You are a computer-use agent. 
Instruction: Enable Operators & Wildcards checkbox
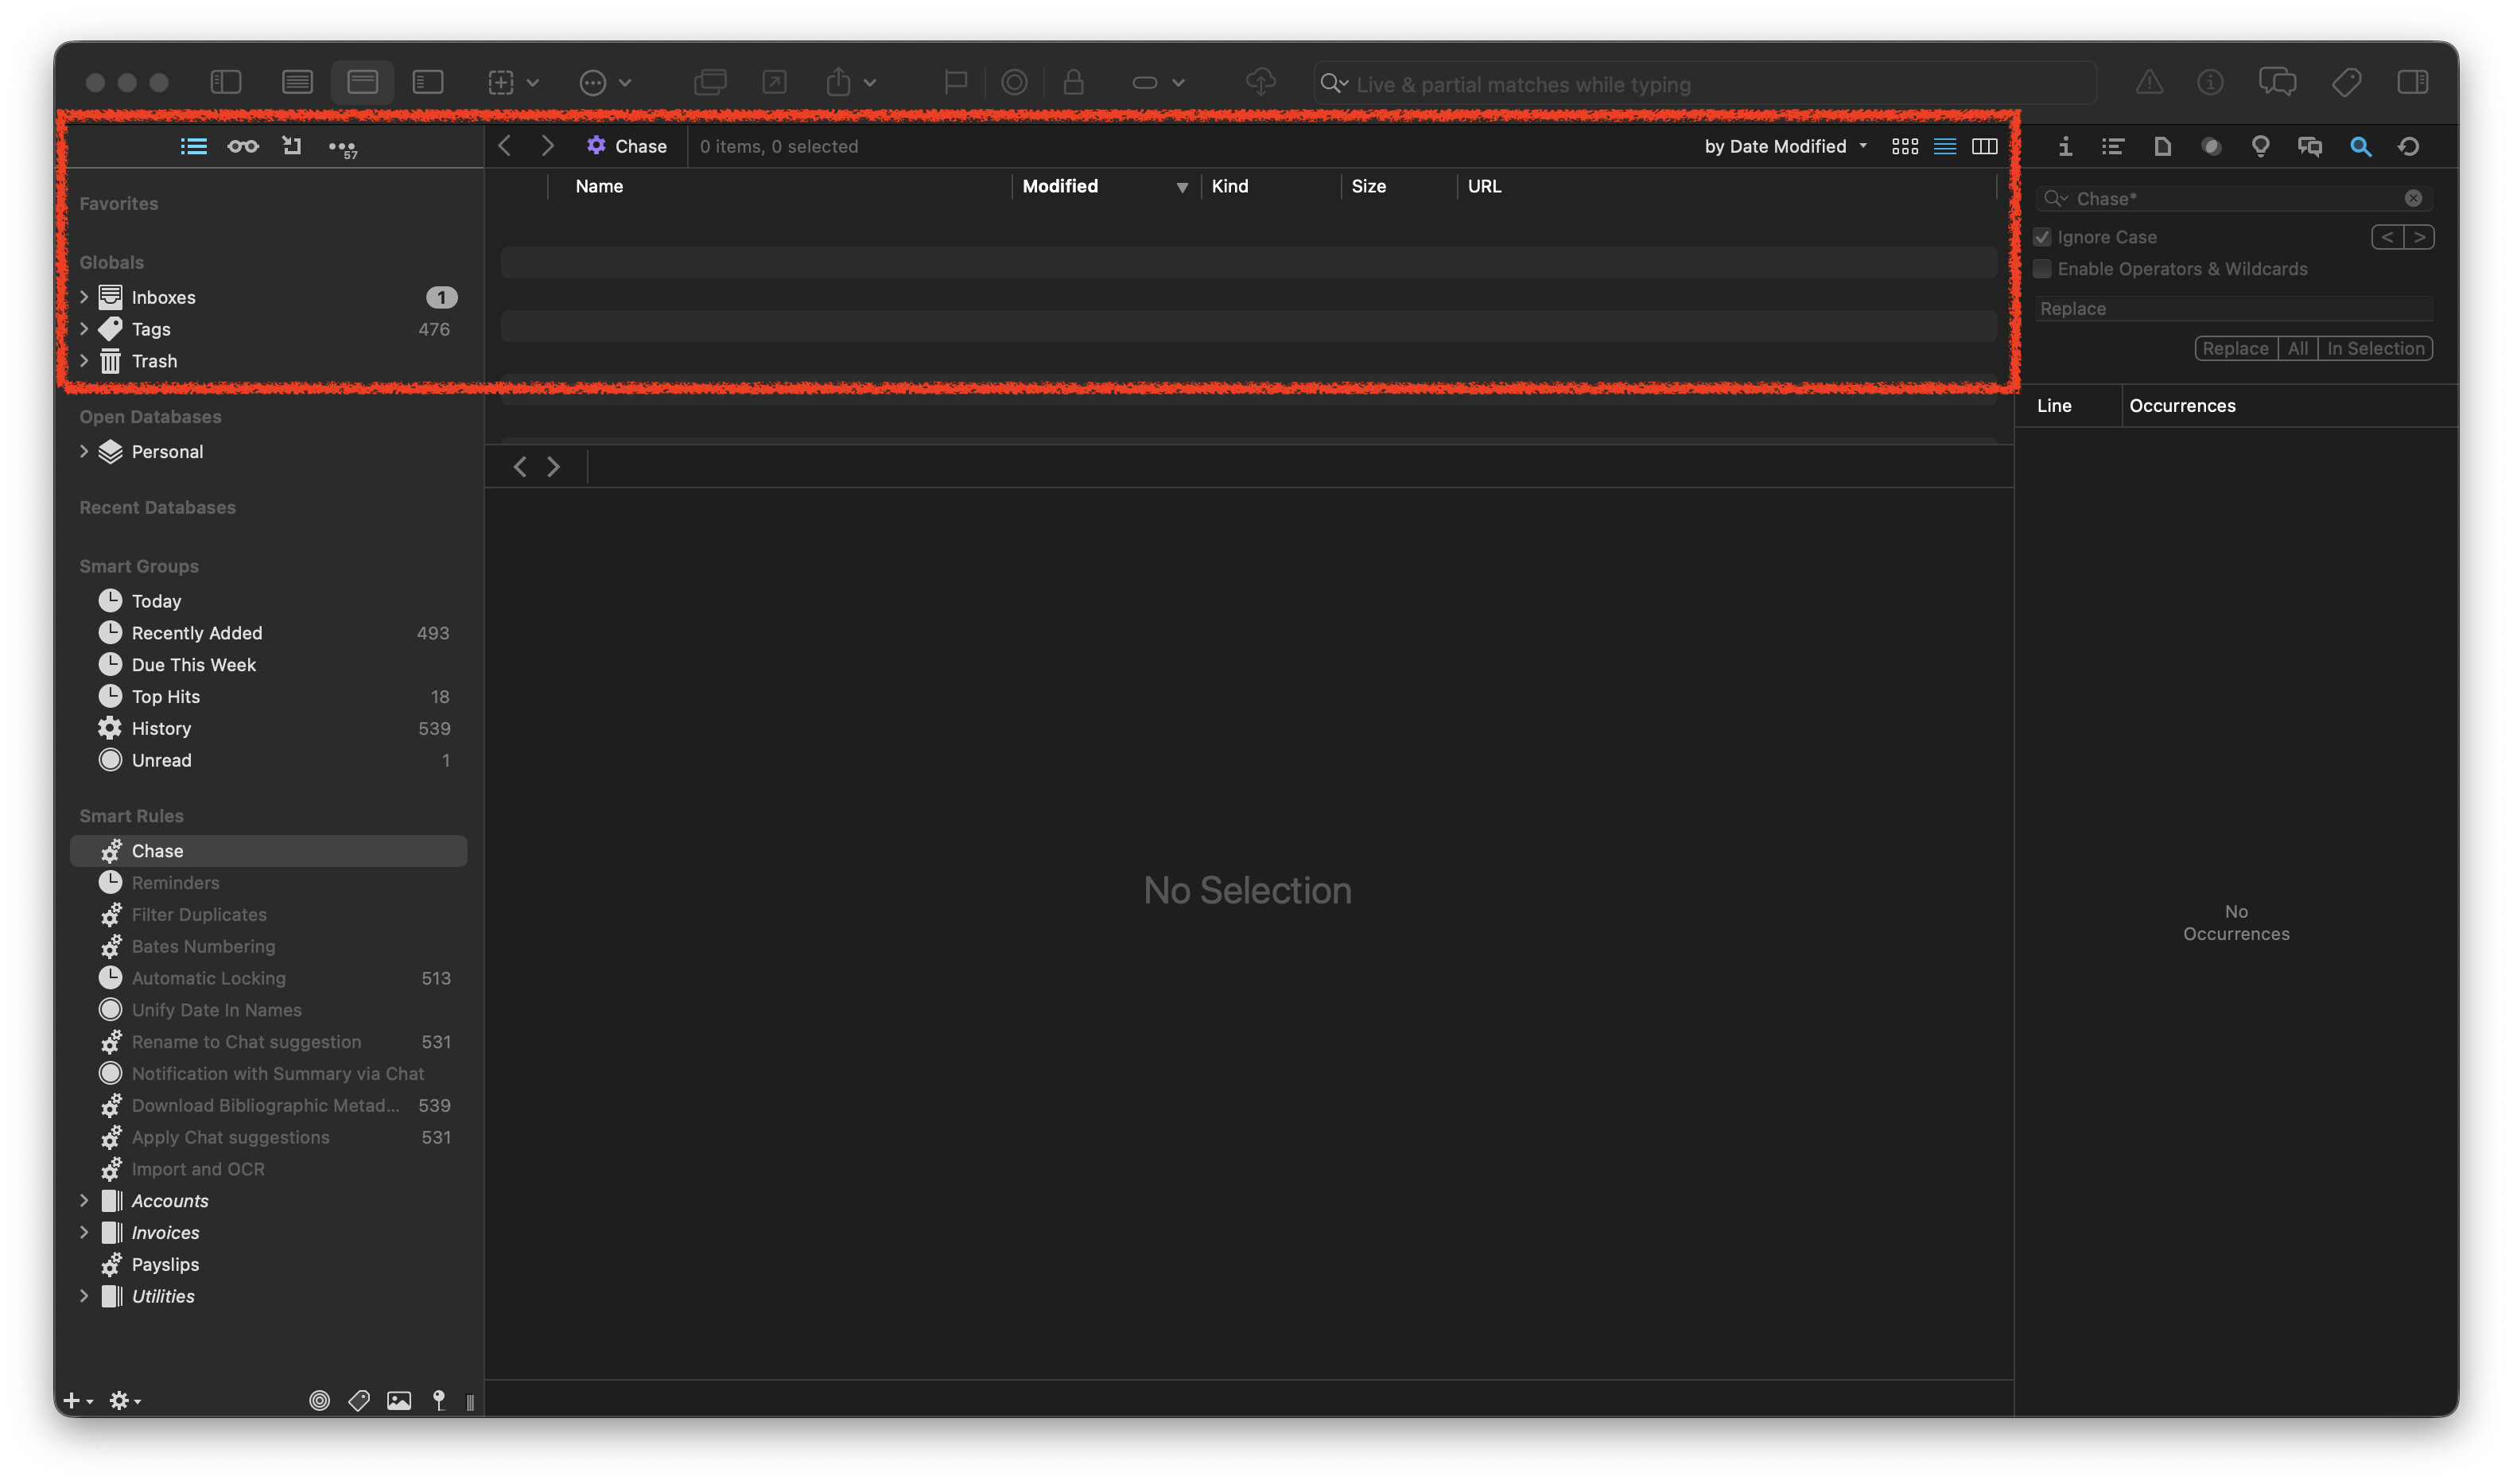[x=2042, y=269]
